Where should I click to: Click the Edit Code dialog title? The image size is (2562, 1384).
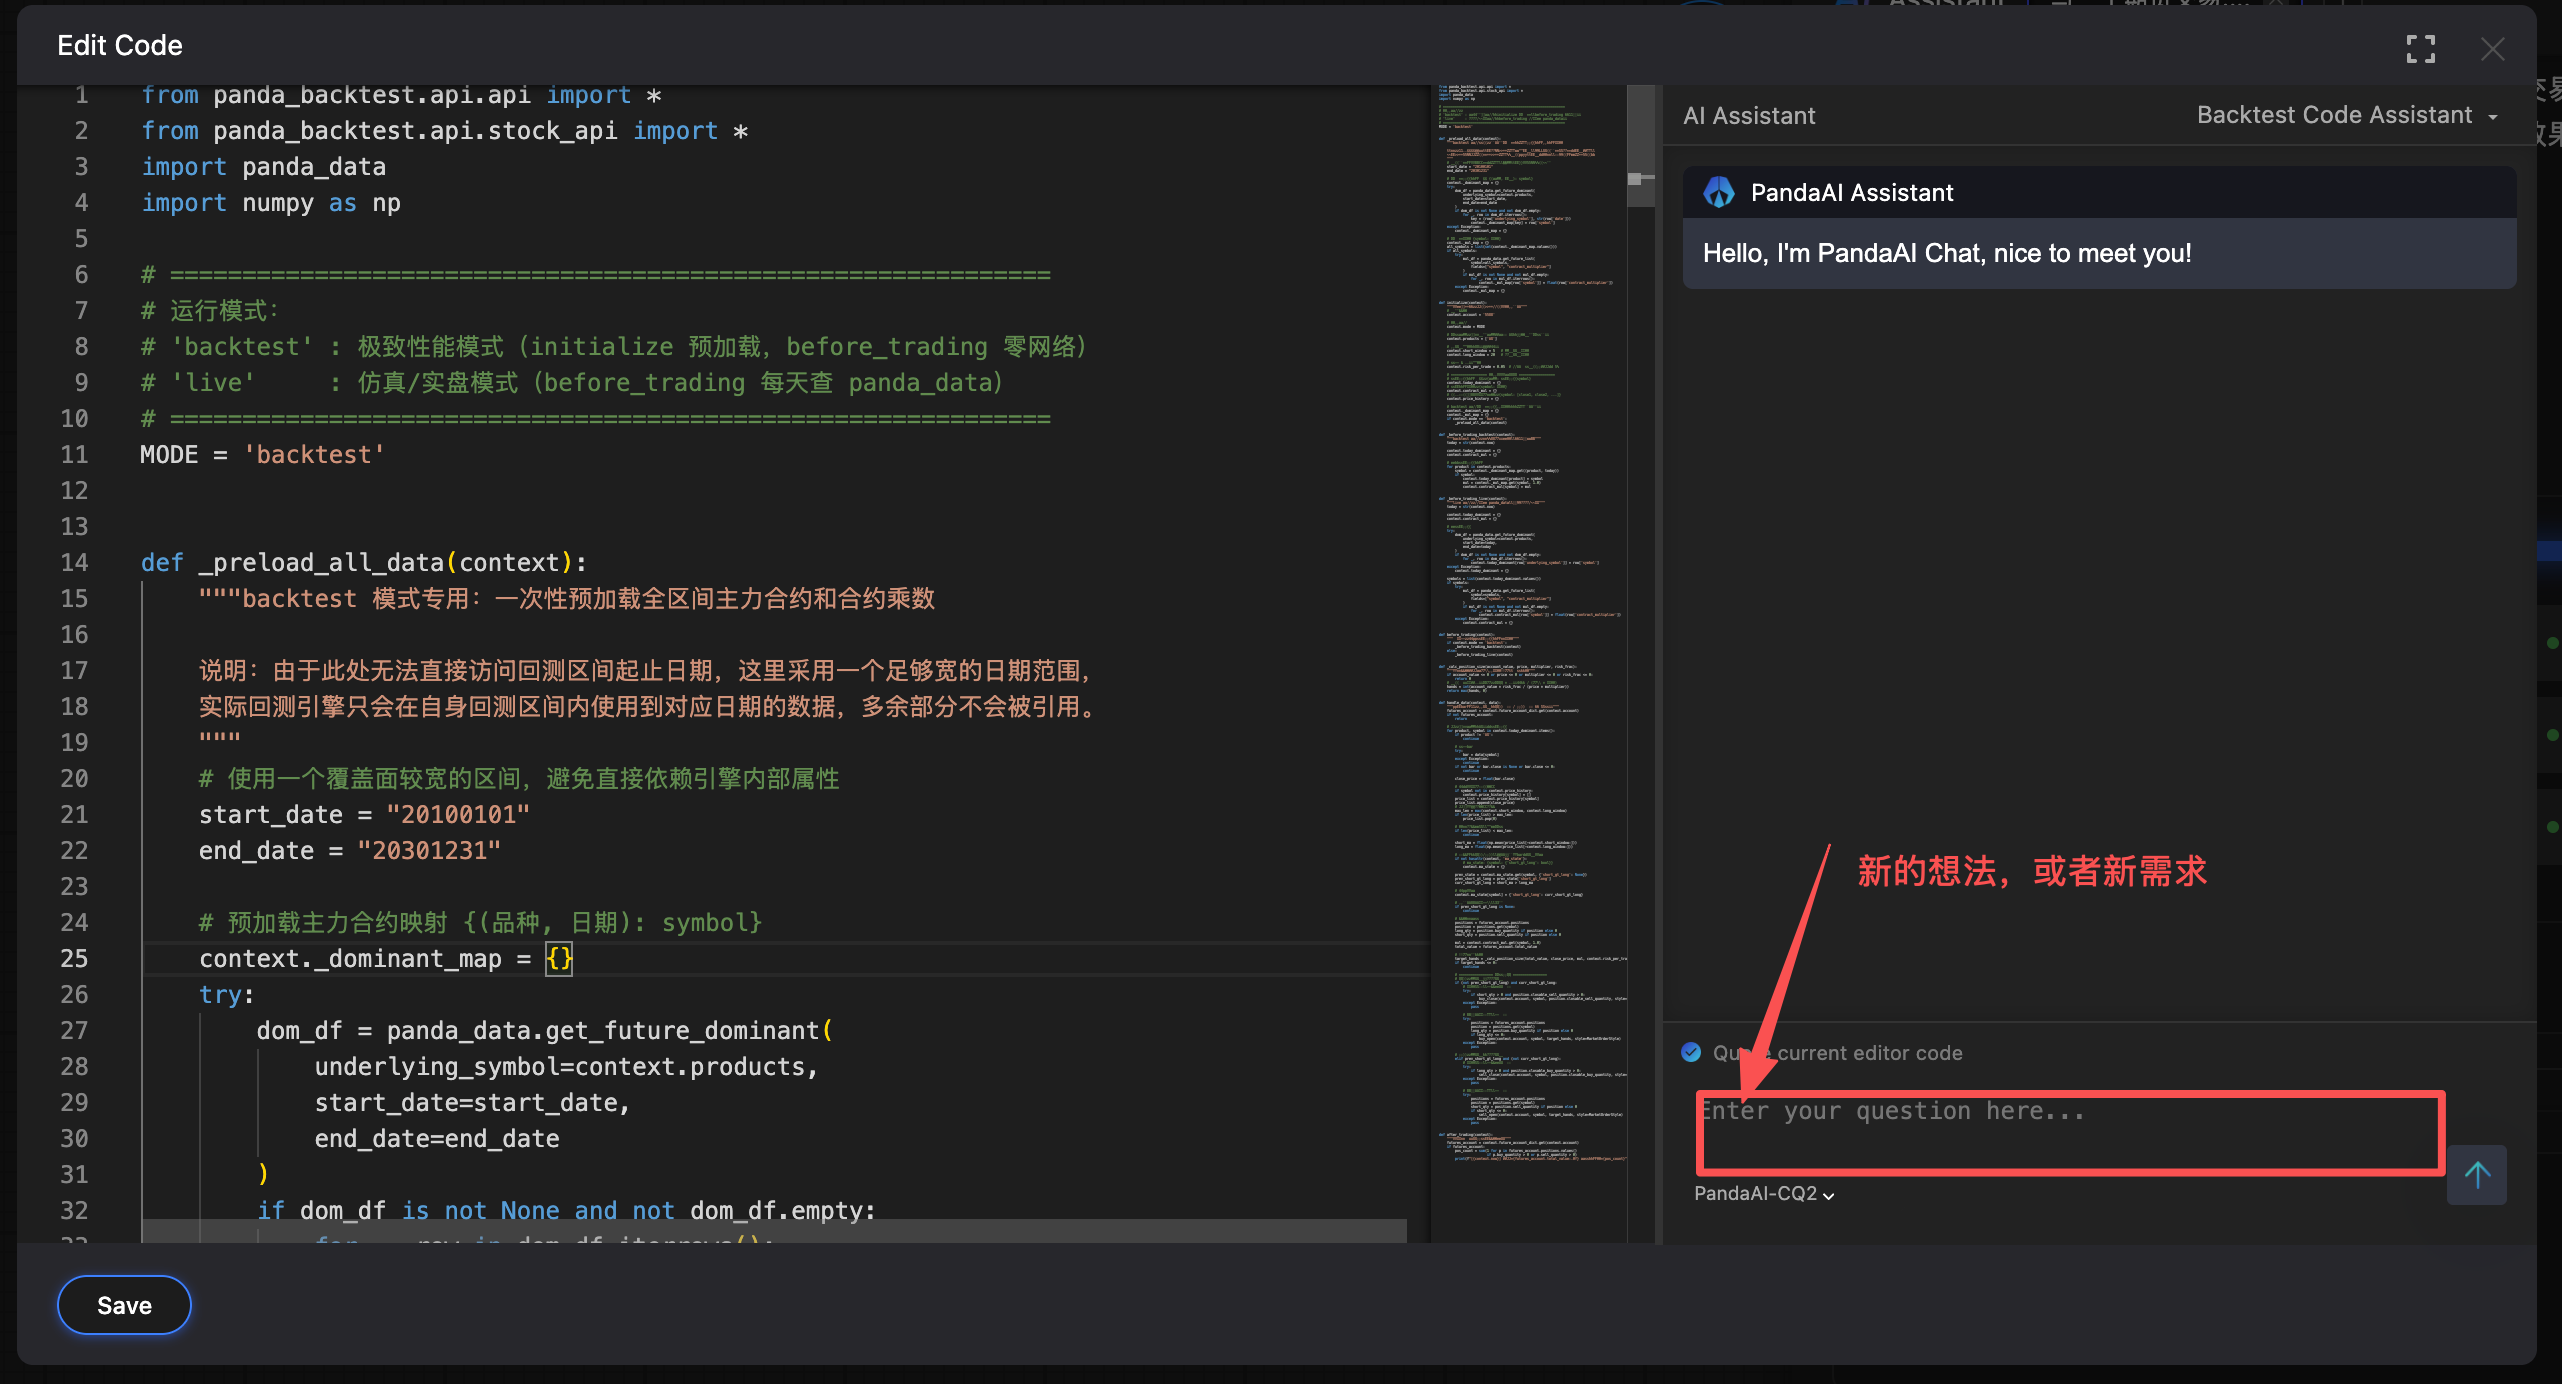(120, 46)
